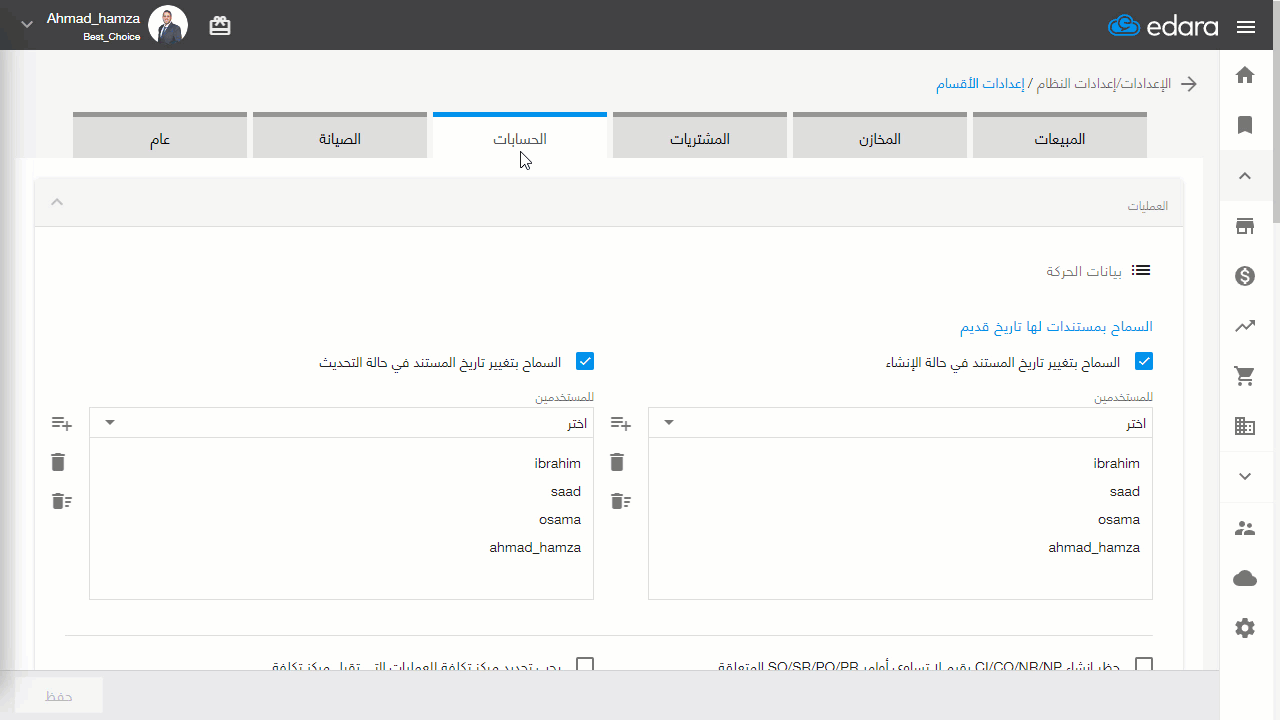Click the حفظ save button
The image size is (1280, 720).
(59, 696)
